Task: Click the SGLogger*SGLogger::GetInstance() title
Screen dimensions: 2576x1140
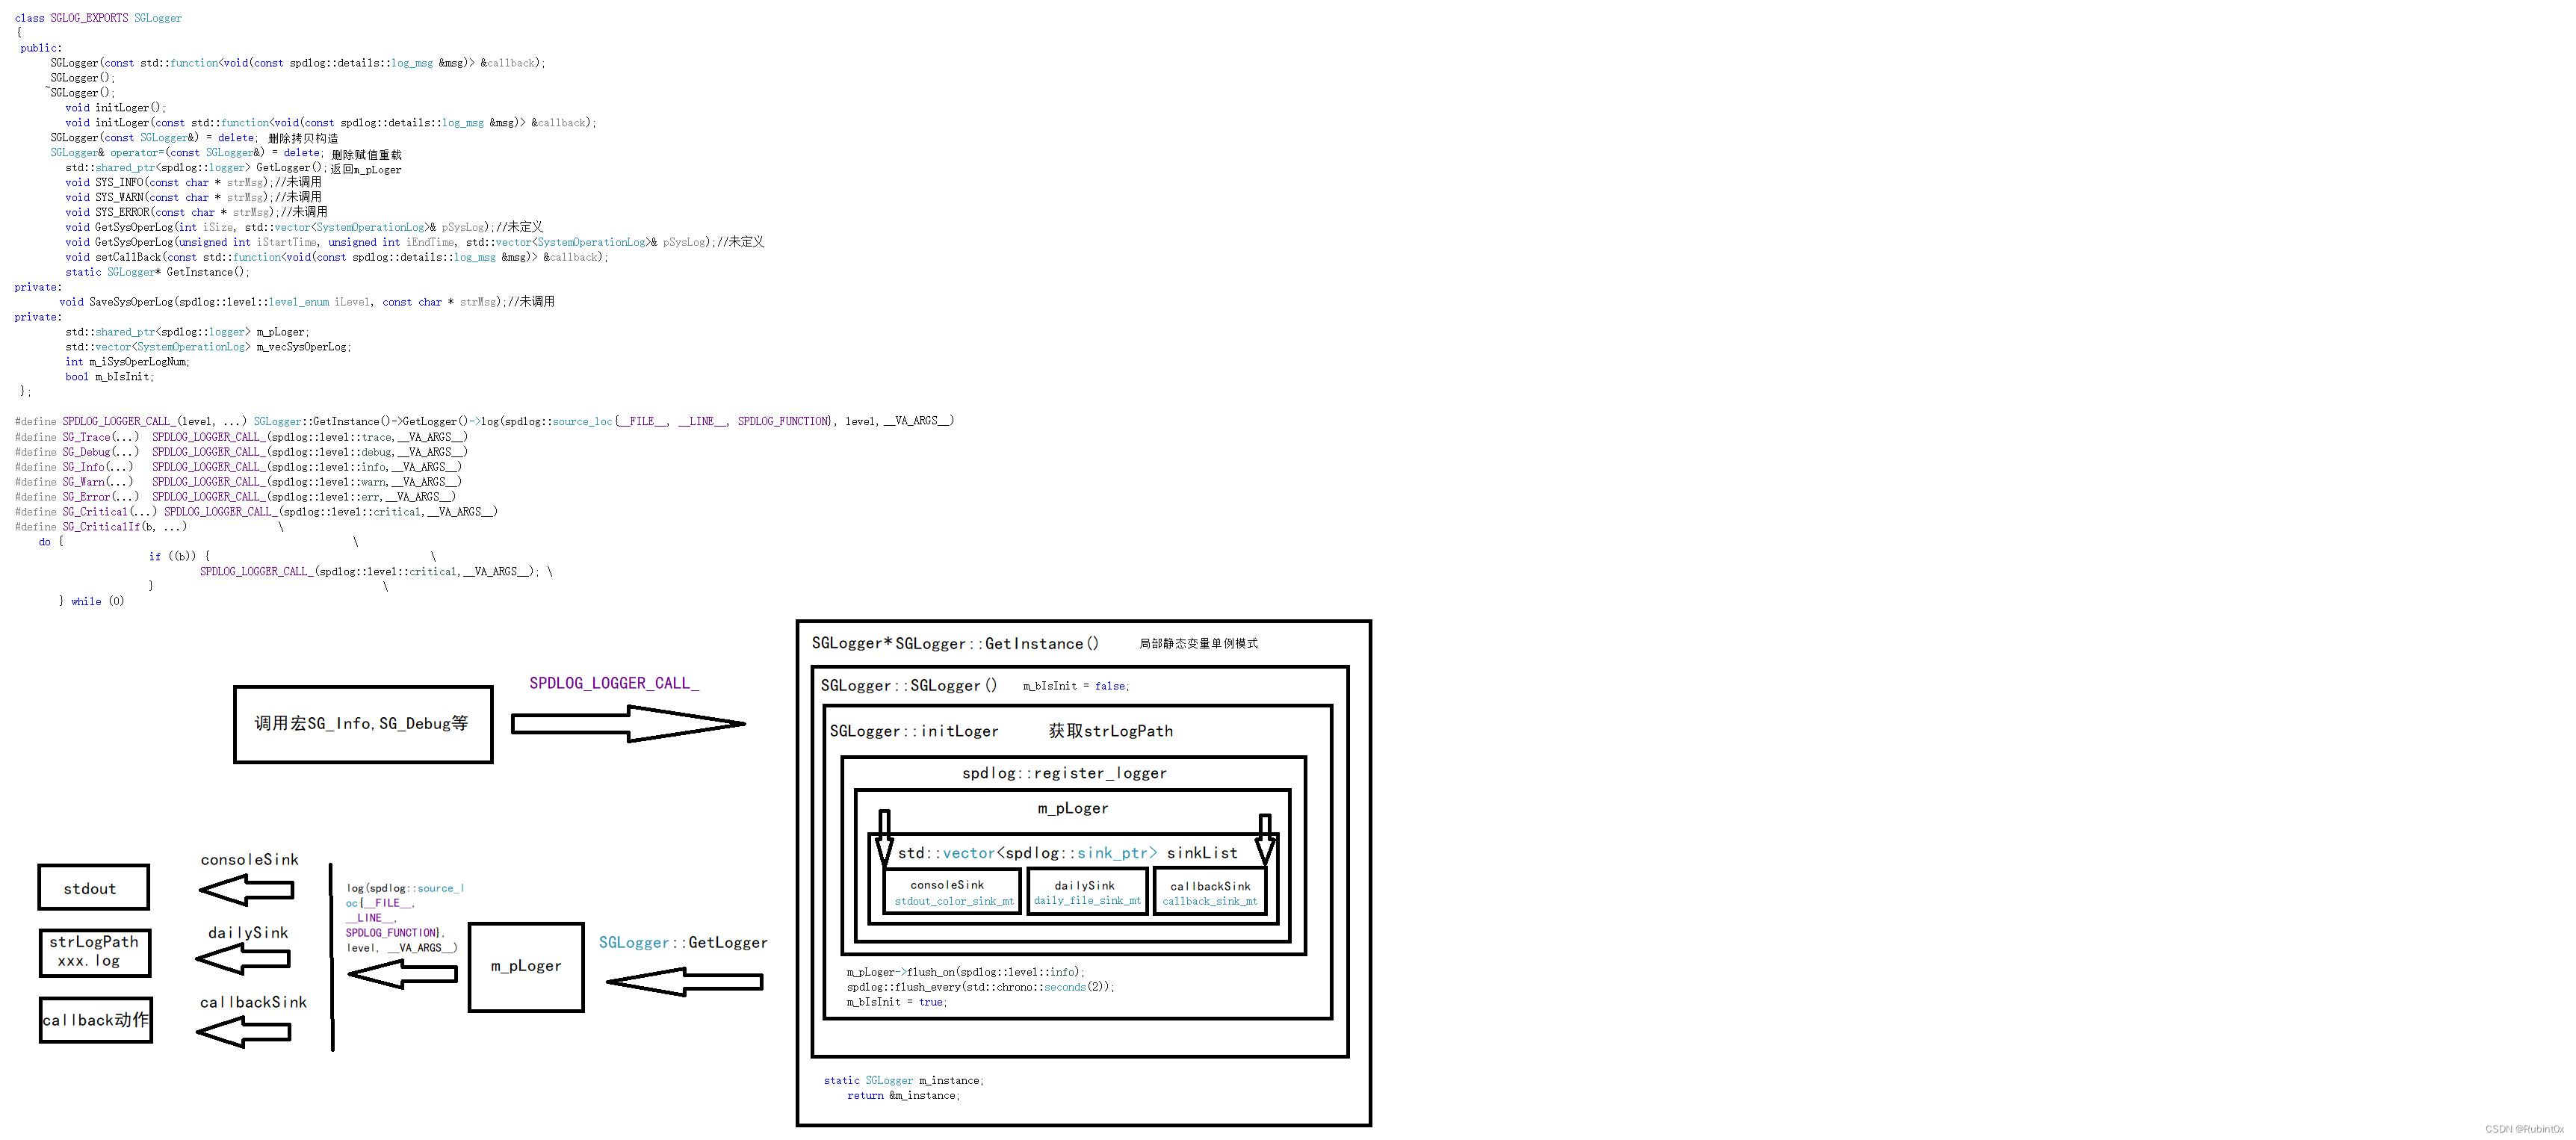Action: pos(954,643)
